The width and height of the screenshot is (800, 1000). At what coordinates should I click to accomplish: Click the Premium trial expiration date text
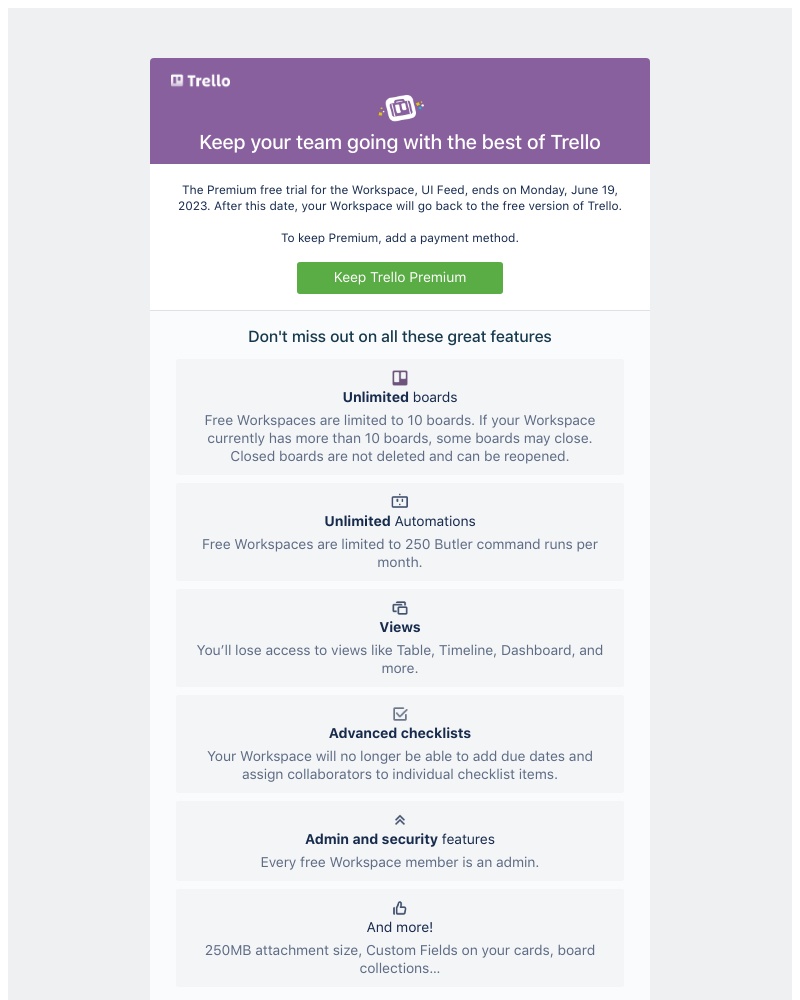click(x=400, y=198)
